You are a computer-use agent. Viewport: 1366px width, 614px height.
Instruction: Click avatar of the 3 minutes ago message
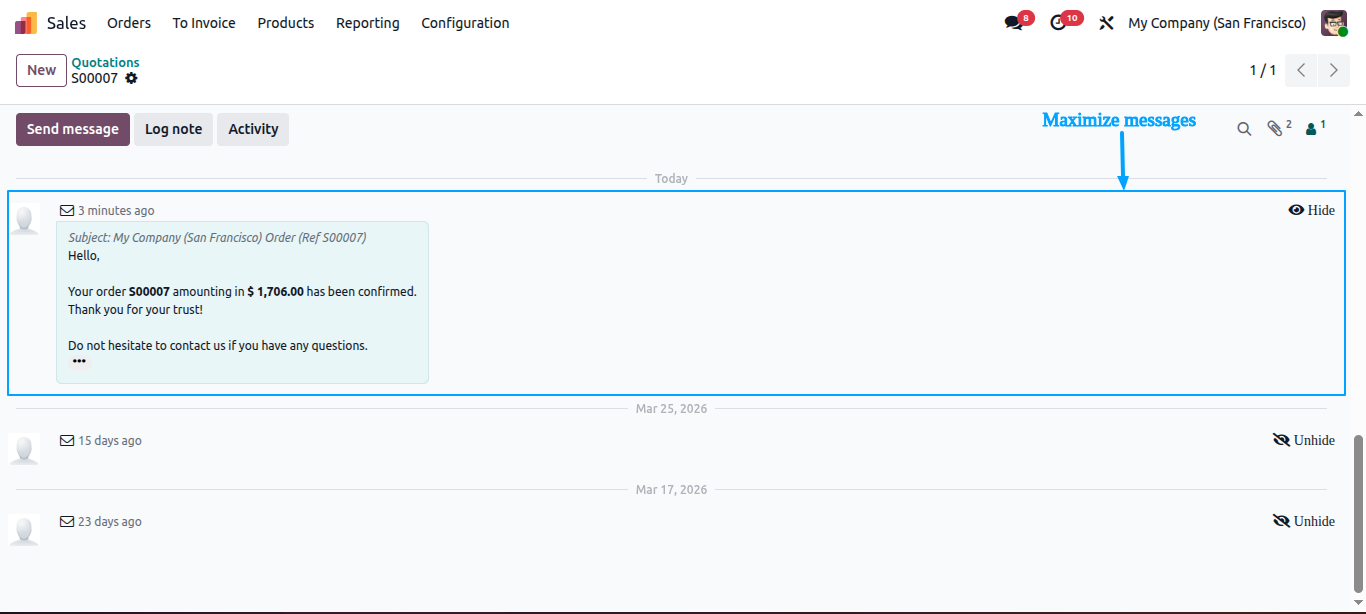(25, 219)
